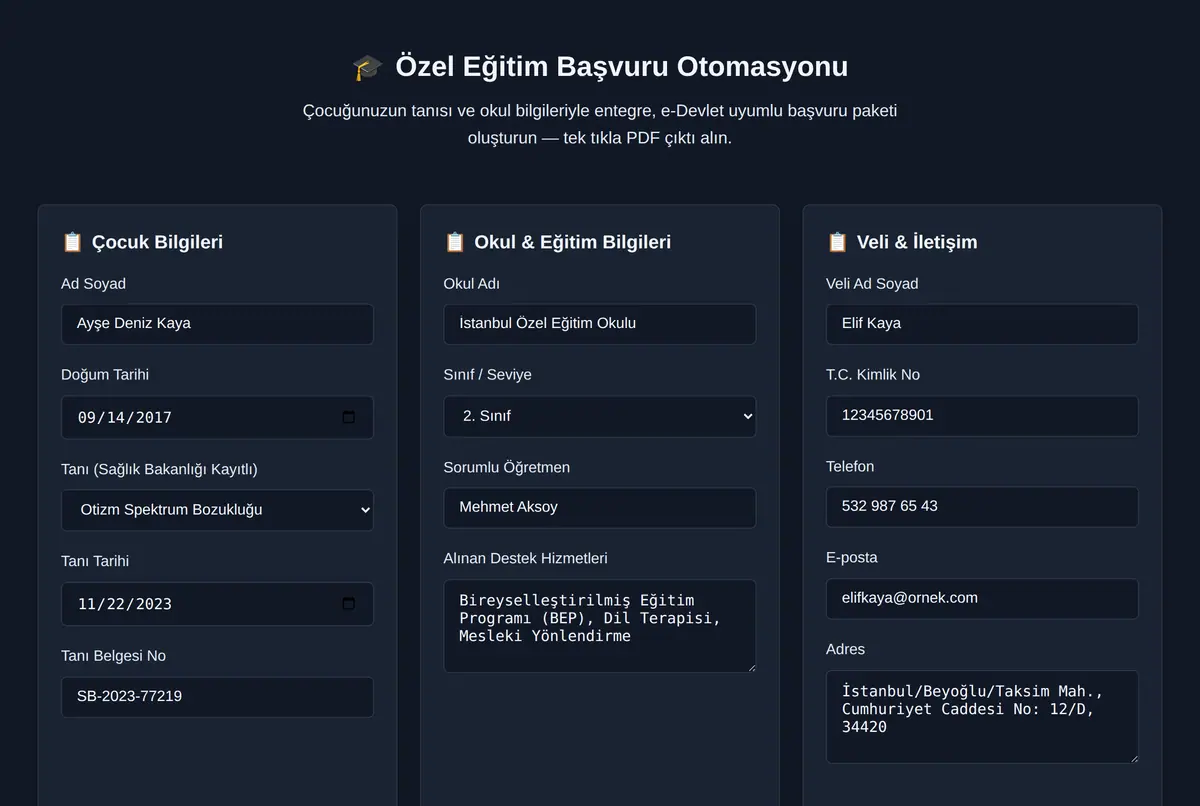Click the Telefon label
Viewport: 1200px width, 806px height.
pos(850,467)
